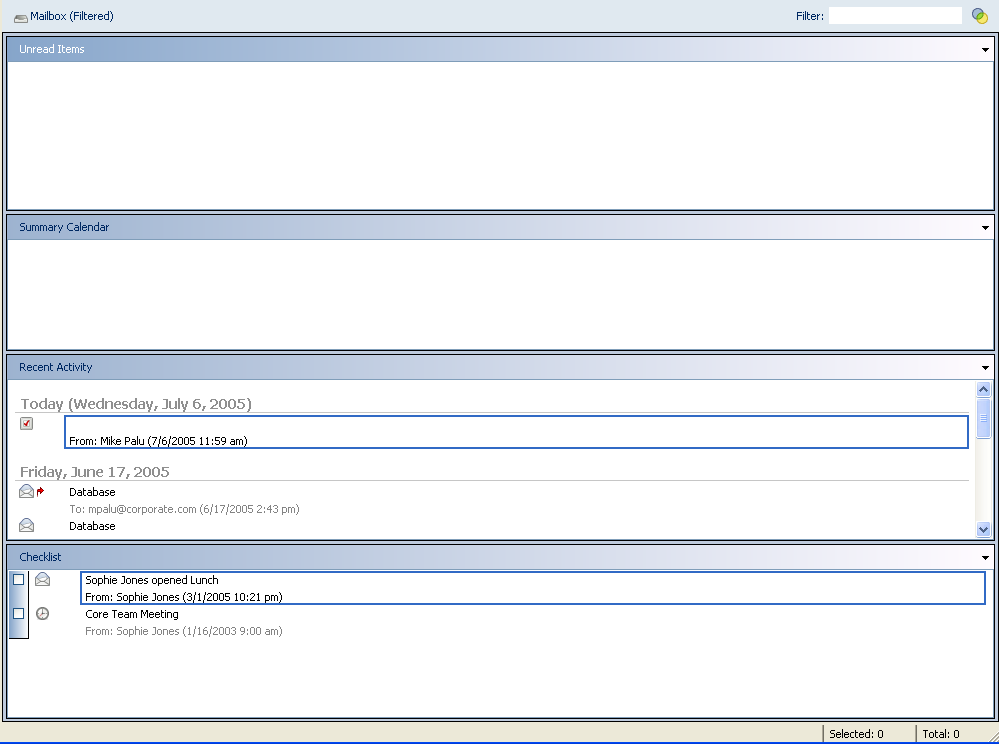
Task: Select the item From: Mike Palu 11:59 am
Action: click(516, 432)
